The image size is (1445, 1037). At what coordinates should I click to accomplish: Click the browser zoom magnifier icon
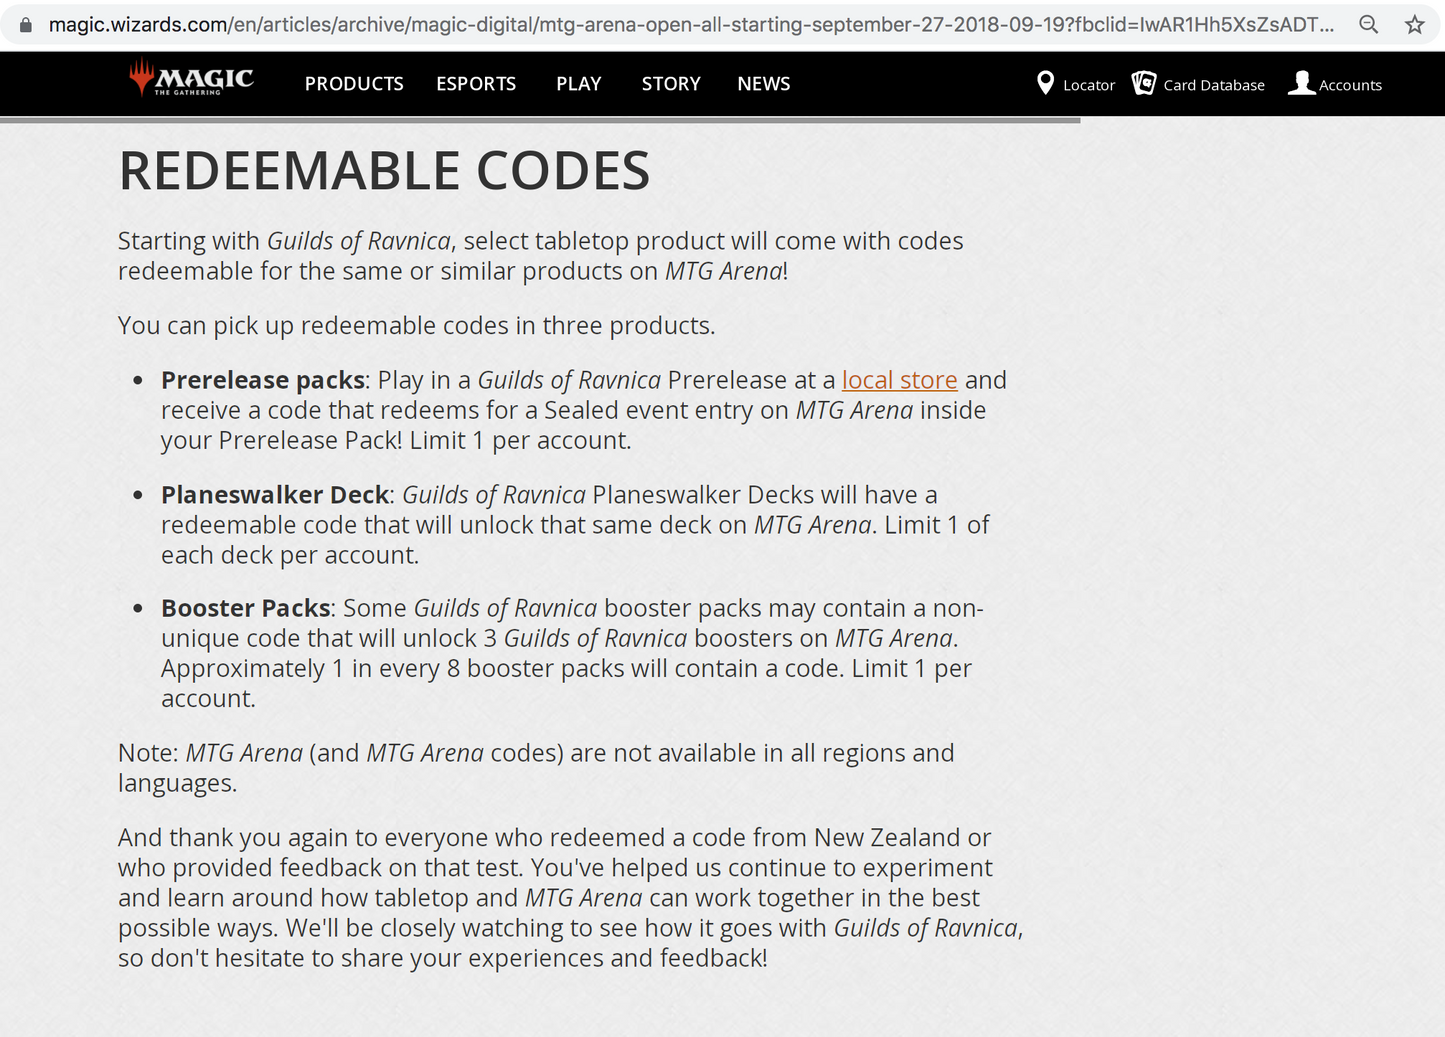point(1368,25)
